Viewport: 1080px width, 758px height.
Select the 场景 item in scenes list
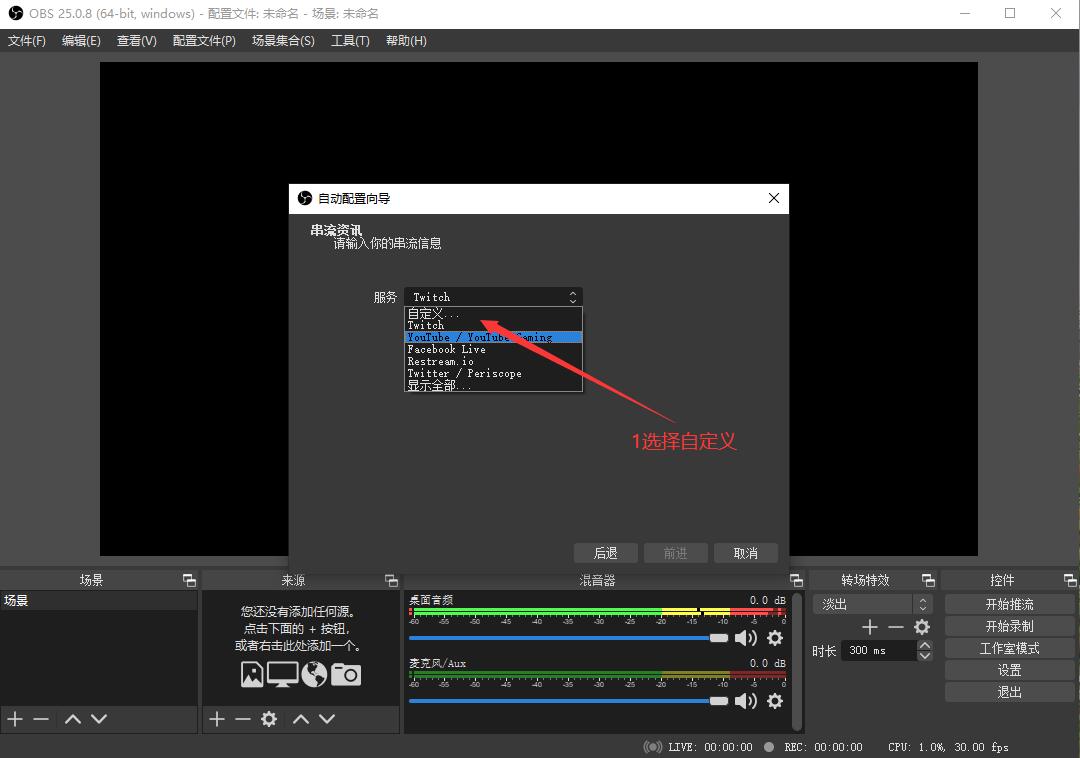[98, 600]
